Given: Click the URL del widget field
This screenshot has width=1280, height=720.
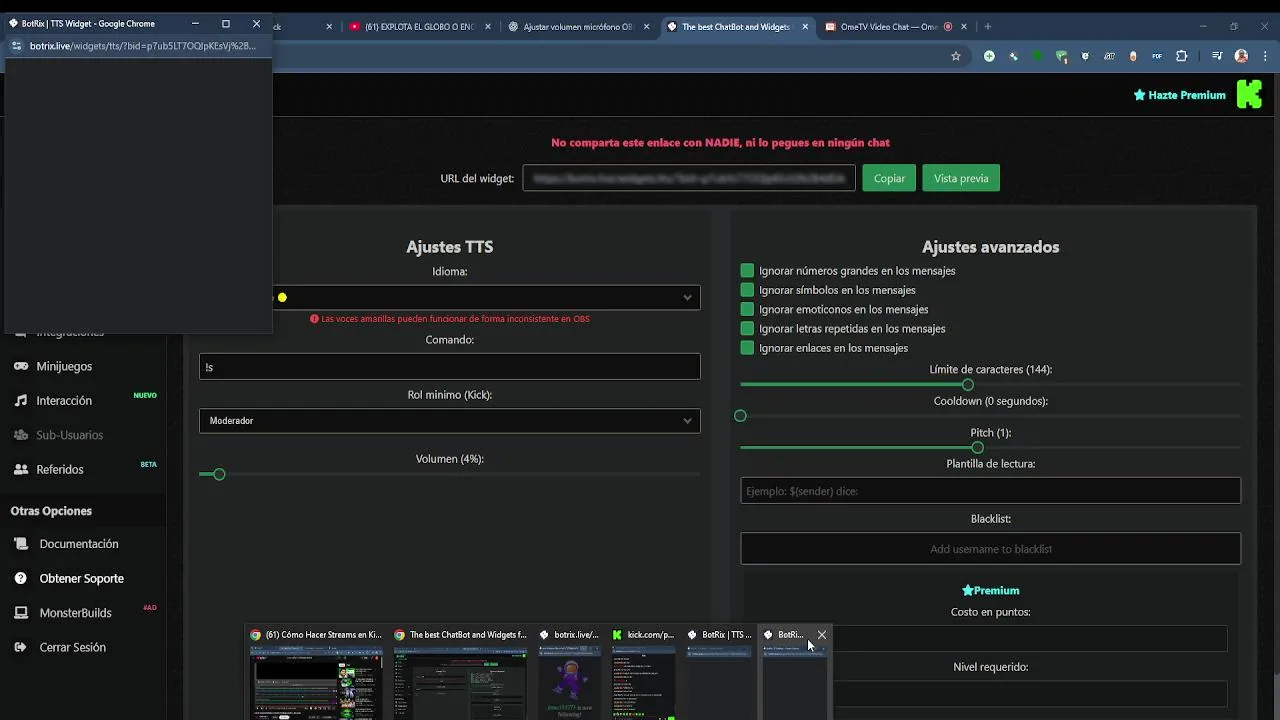Looking at the screenshot, I should point(689,178).
